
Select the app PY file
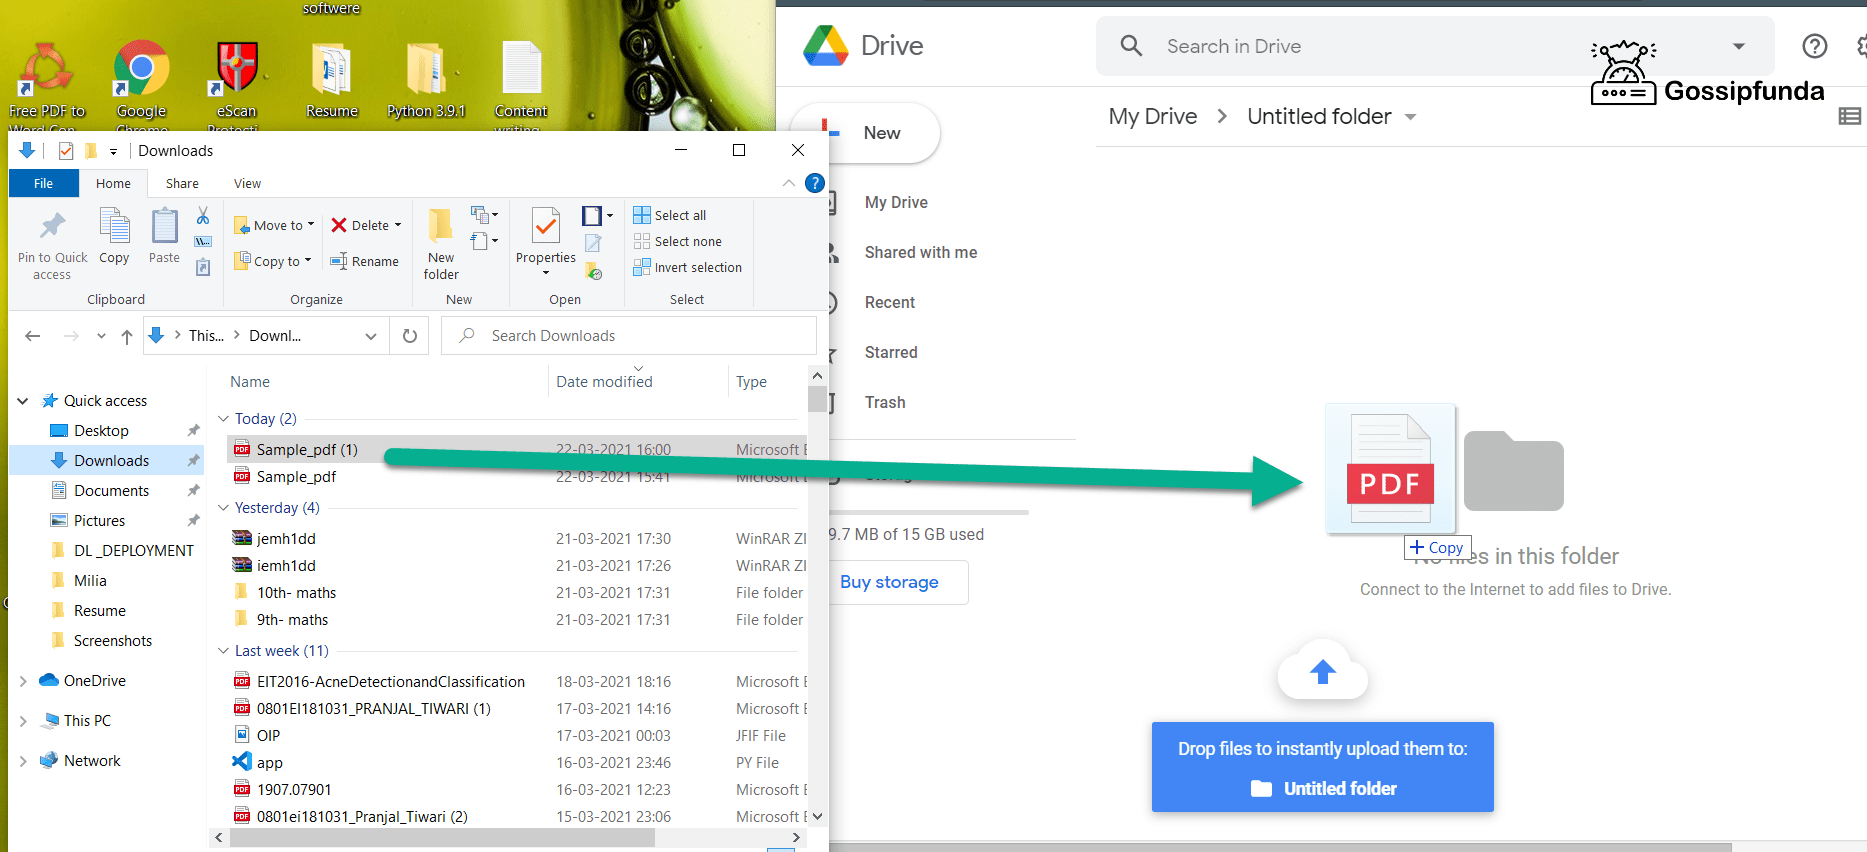coord(269,763)
